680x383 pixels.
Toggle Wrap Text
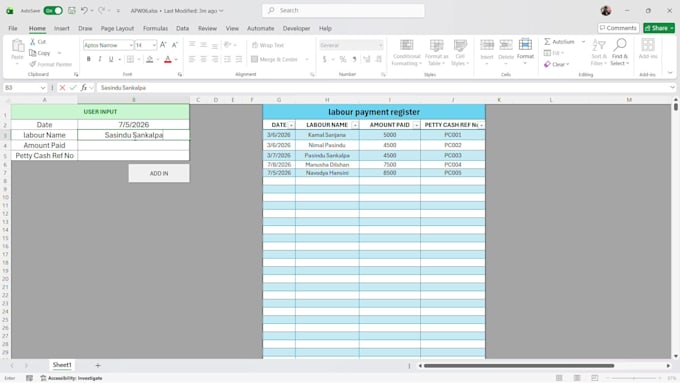click(x=268, y=45)
